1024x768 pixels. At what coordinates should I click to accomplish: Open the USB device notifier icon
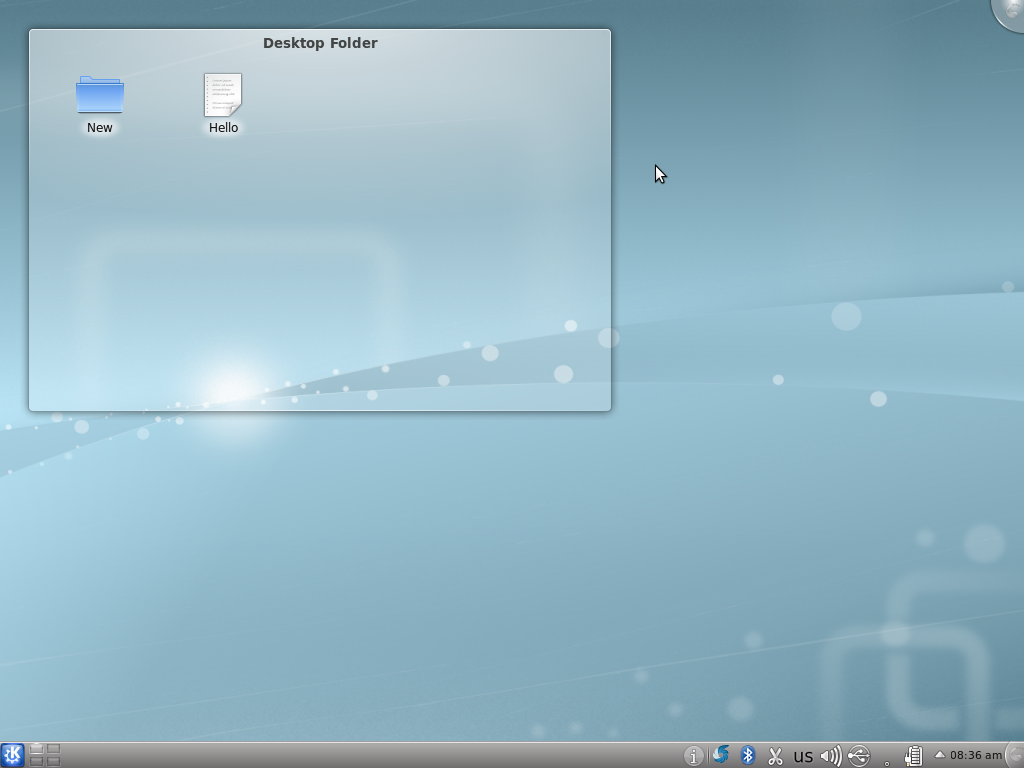857,754
